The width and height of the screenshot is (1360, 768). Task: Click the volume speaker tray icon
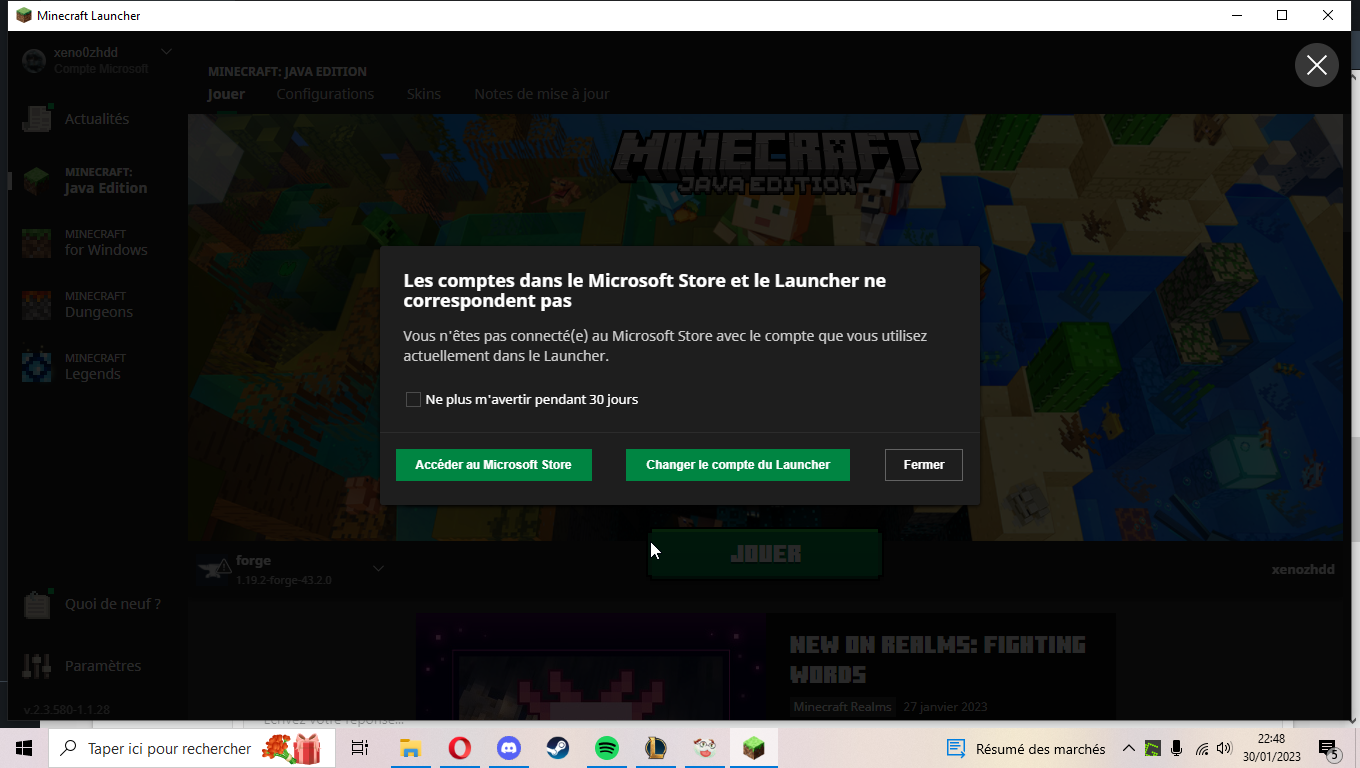point(1225,748)
